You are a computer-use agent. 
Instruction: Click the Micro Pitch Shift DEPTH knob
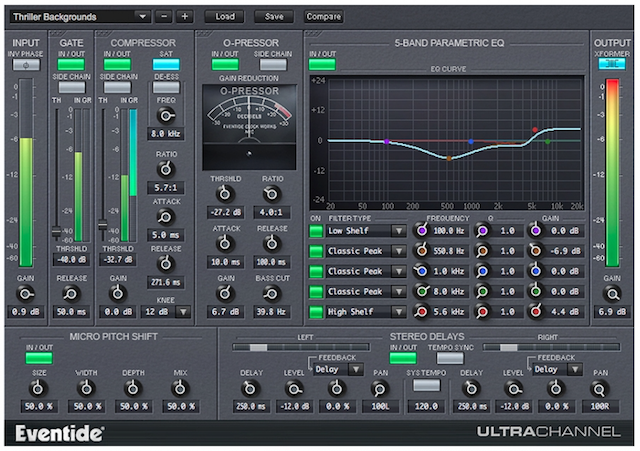coord(133,389)
